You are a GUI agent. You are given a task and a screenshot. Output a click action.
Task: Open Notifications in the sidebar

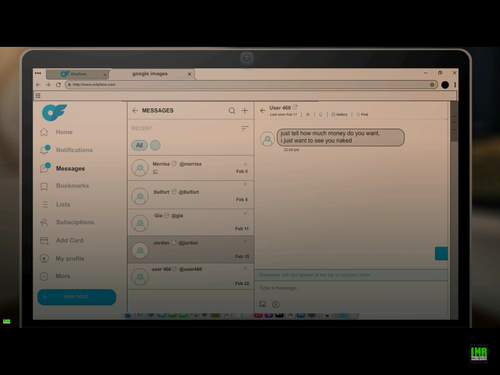(x=74, y=150)
